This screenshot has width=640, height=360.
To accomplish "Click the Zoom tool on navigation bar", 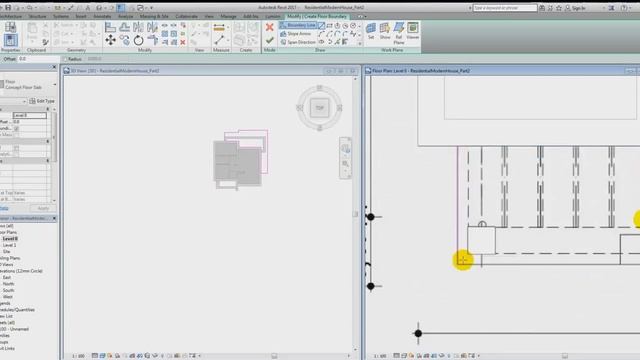I will pos(345,164).
